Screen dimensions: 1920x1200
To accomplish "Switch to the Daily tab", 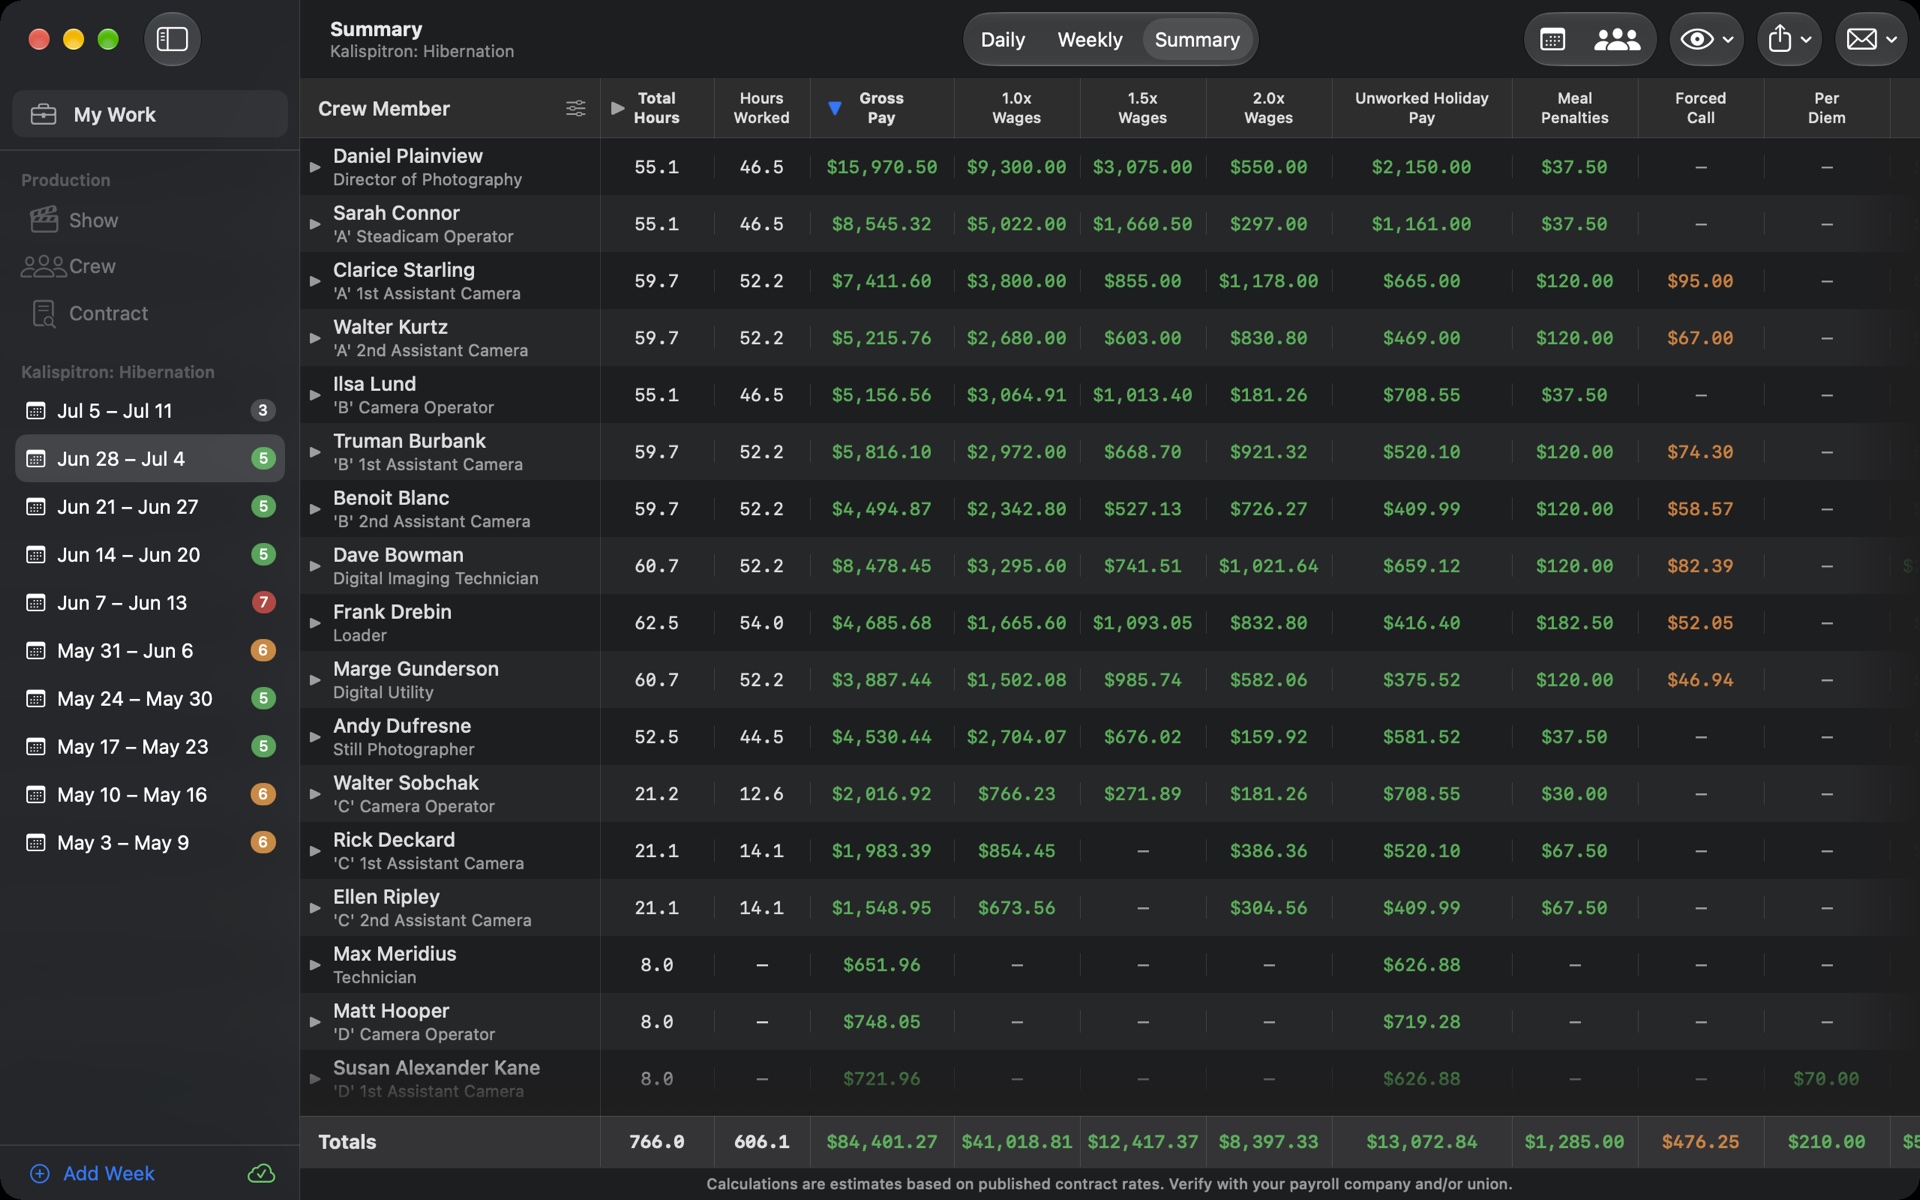I will [1002, 40].
